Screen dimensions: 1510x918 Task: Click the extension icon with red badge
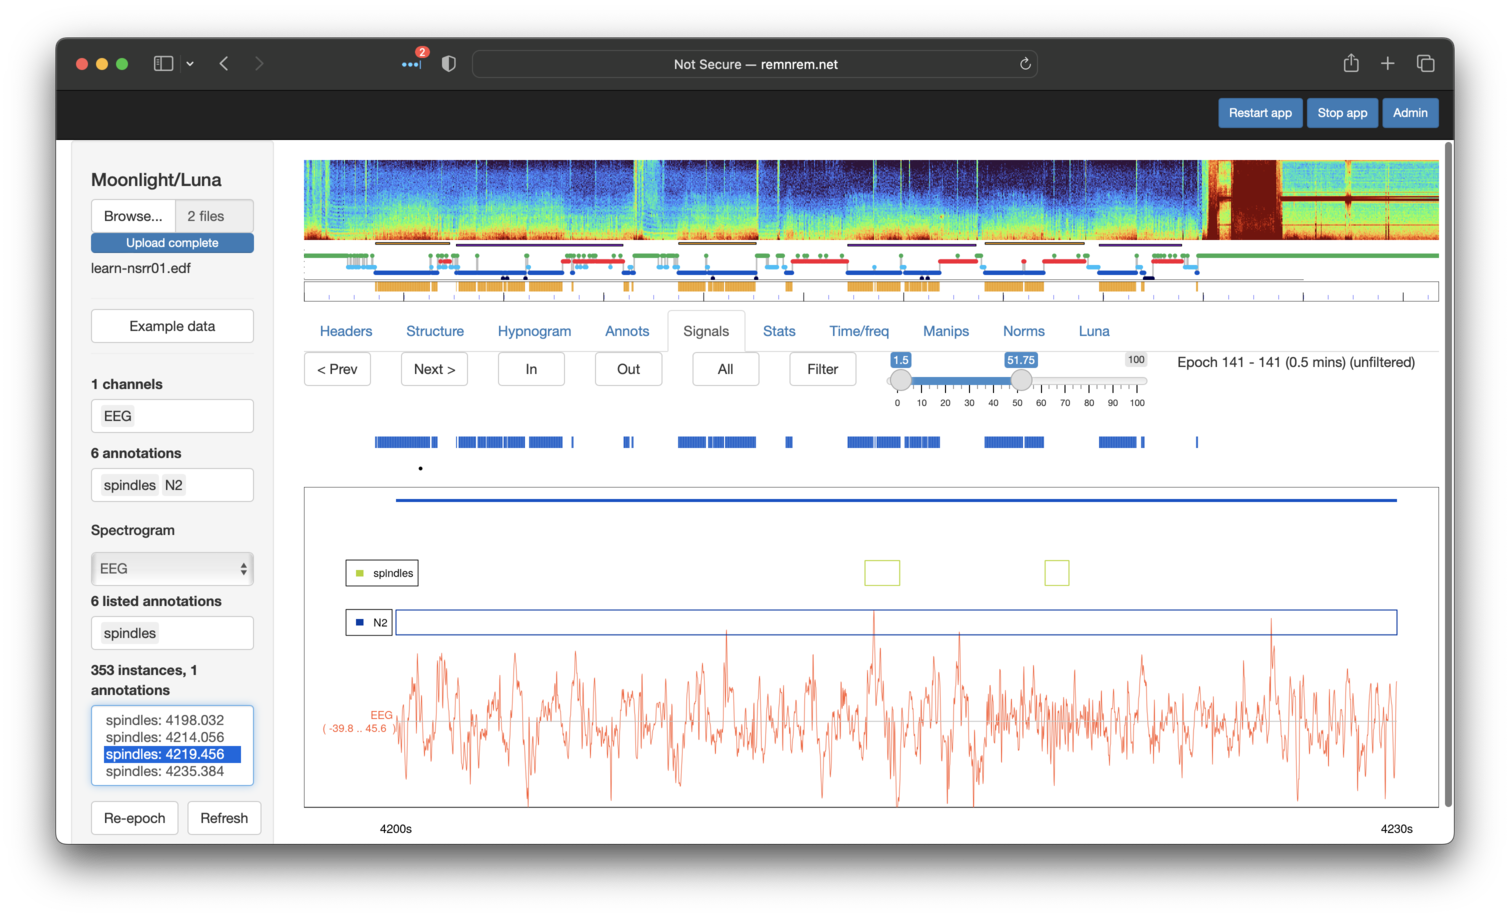(x=412, y=62)
